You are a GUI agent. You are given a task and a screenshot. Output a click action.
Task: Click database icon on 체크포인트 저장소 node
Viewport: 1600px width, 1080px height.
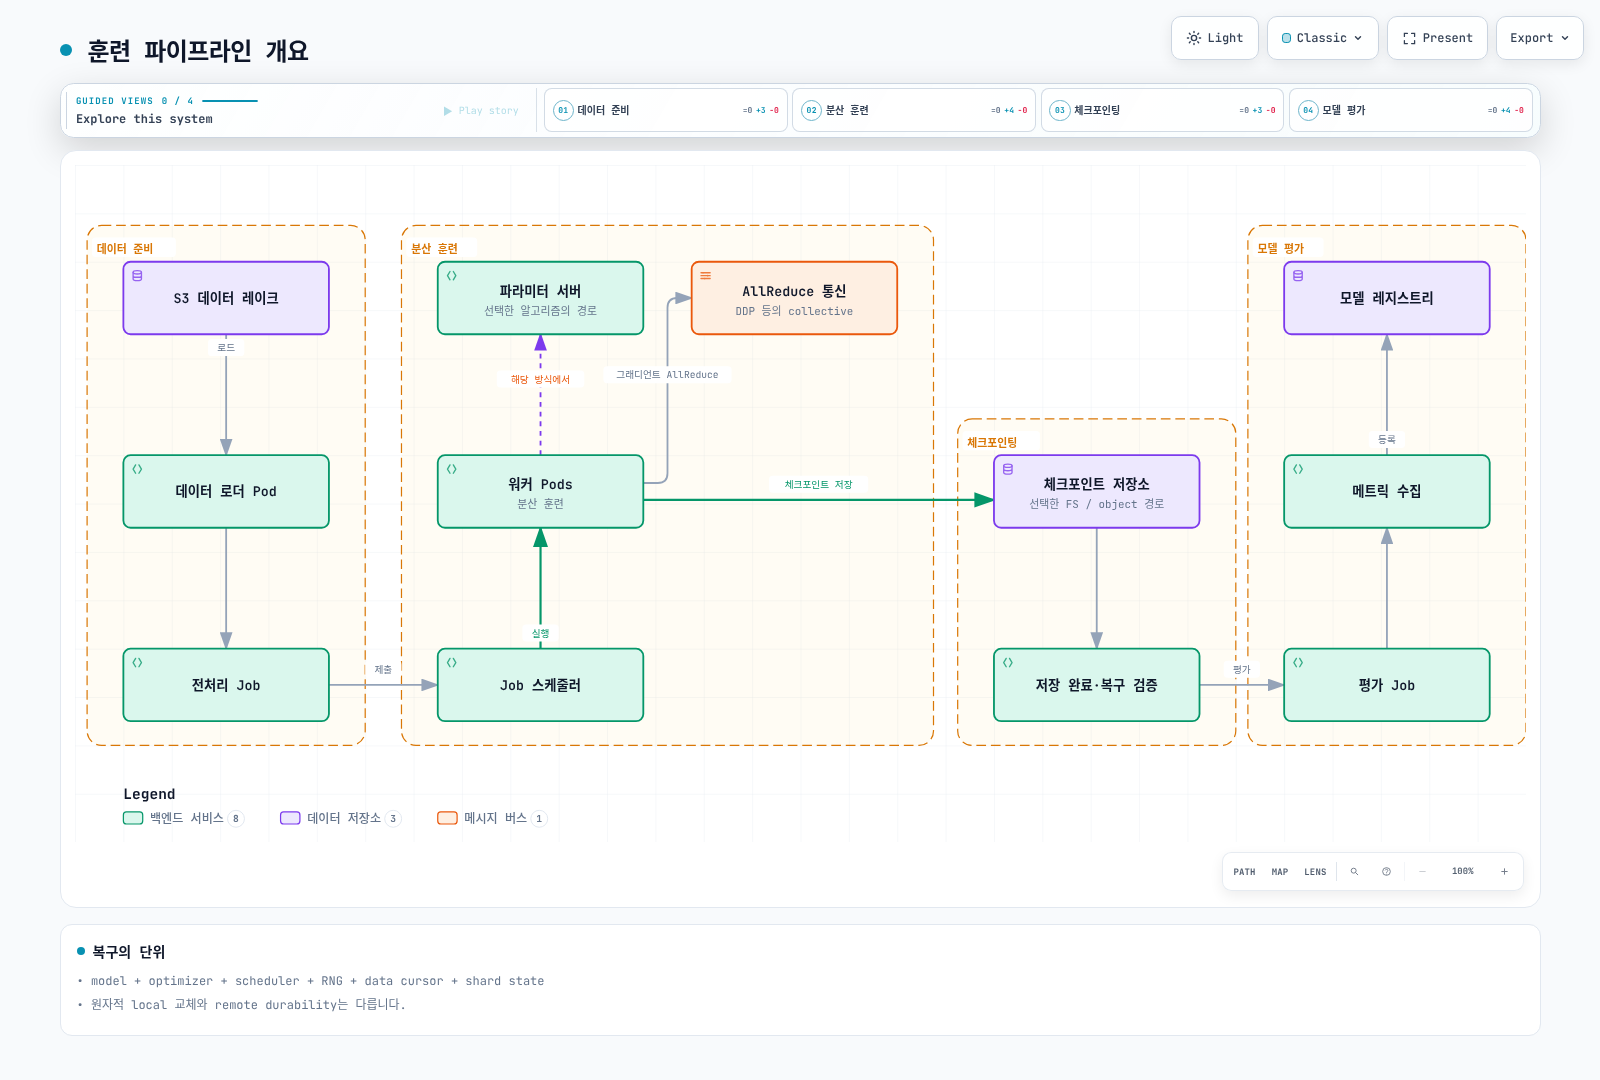click(1008, 469)
